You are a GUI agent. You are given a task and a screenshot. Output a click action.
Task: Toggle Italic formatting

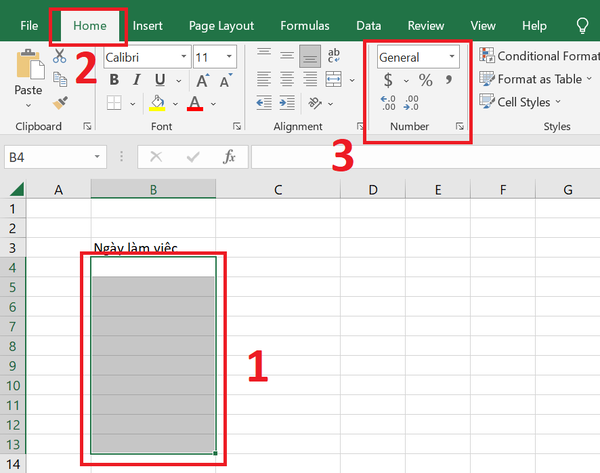(137, 80)
